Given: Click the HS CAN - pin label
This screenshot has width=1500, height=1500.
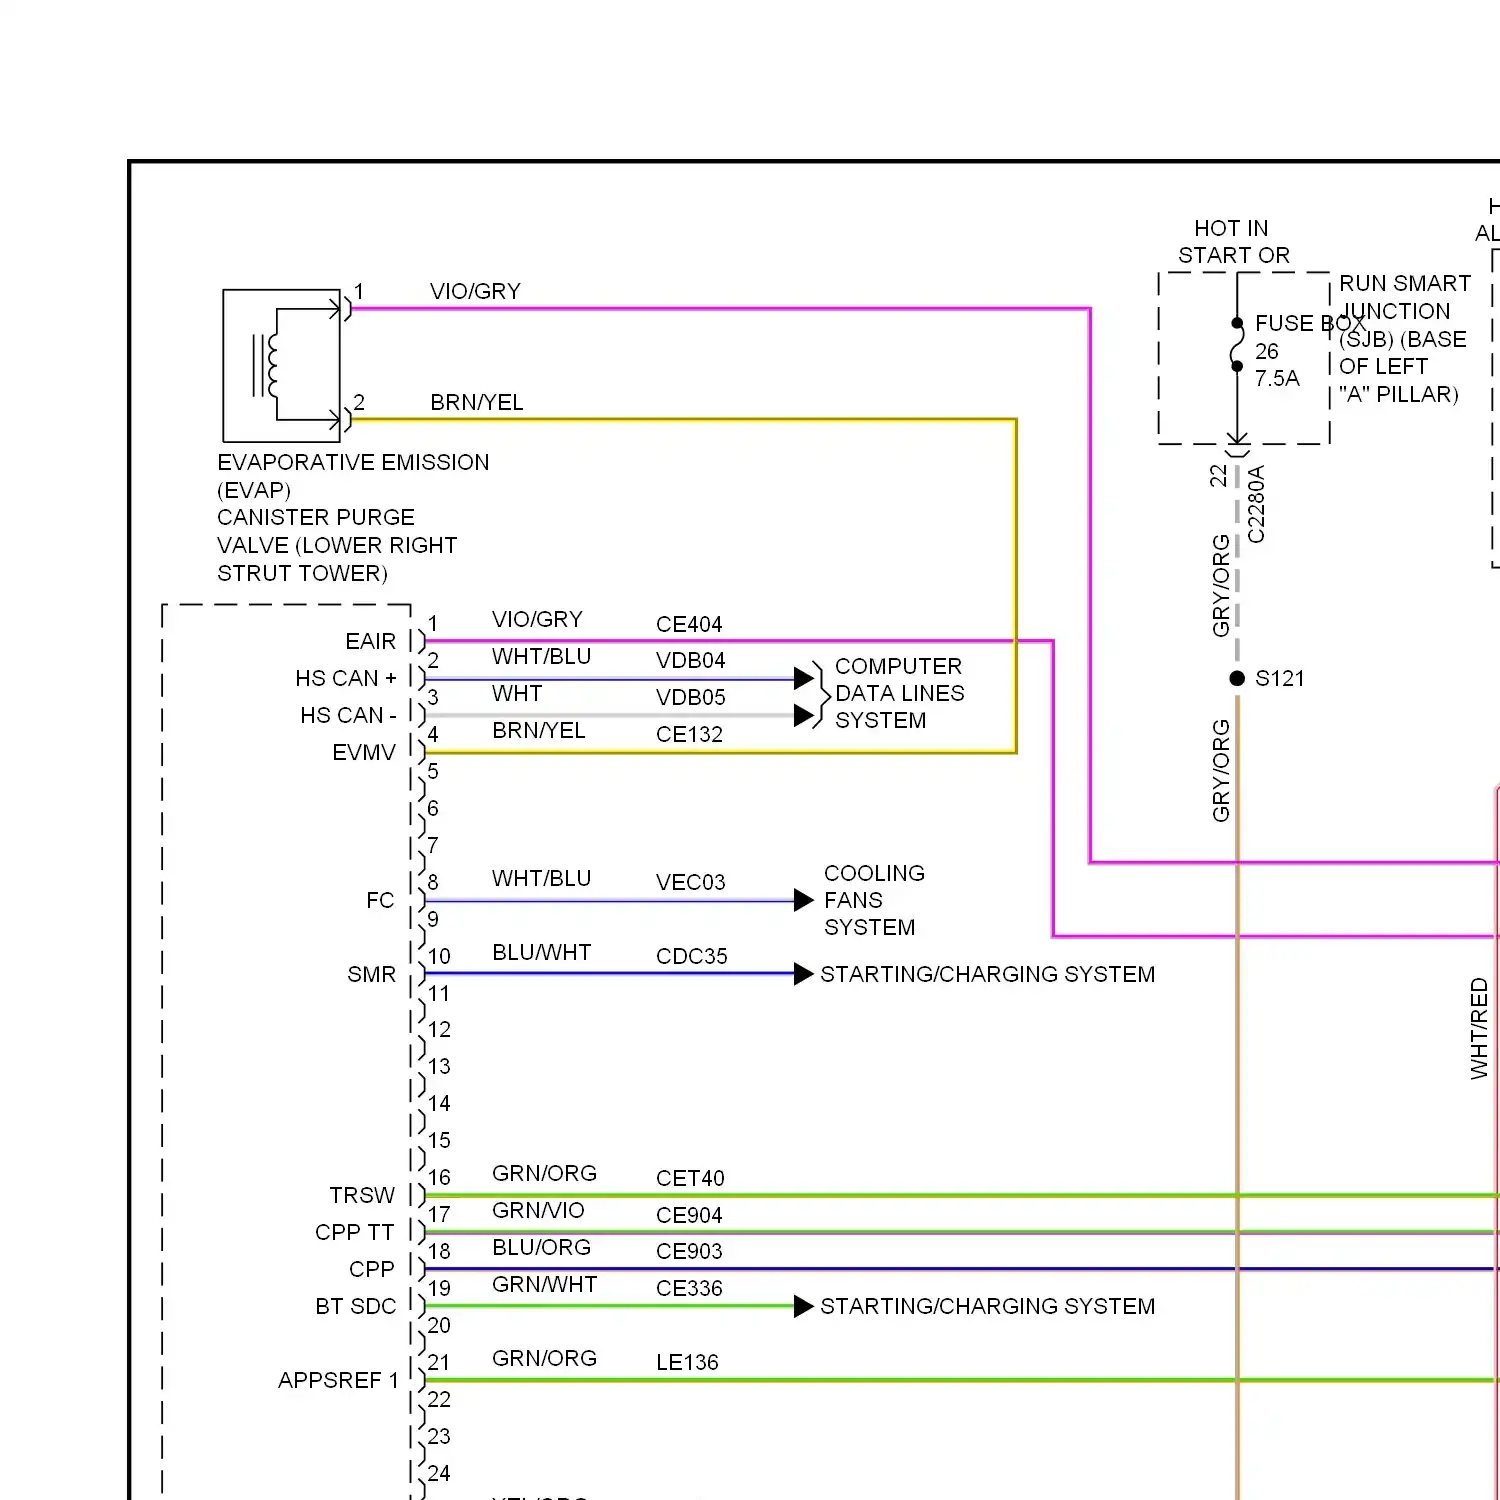Looking at the screenshot, I should [x=348, y=715].
